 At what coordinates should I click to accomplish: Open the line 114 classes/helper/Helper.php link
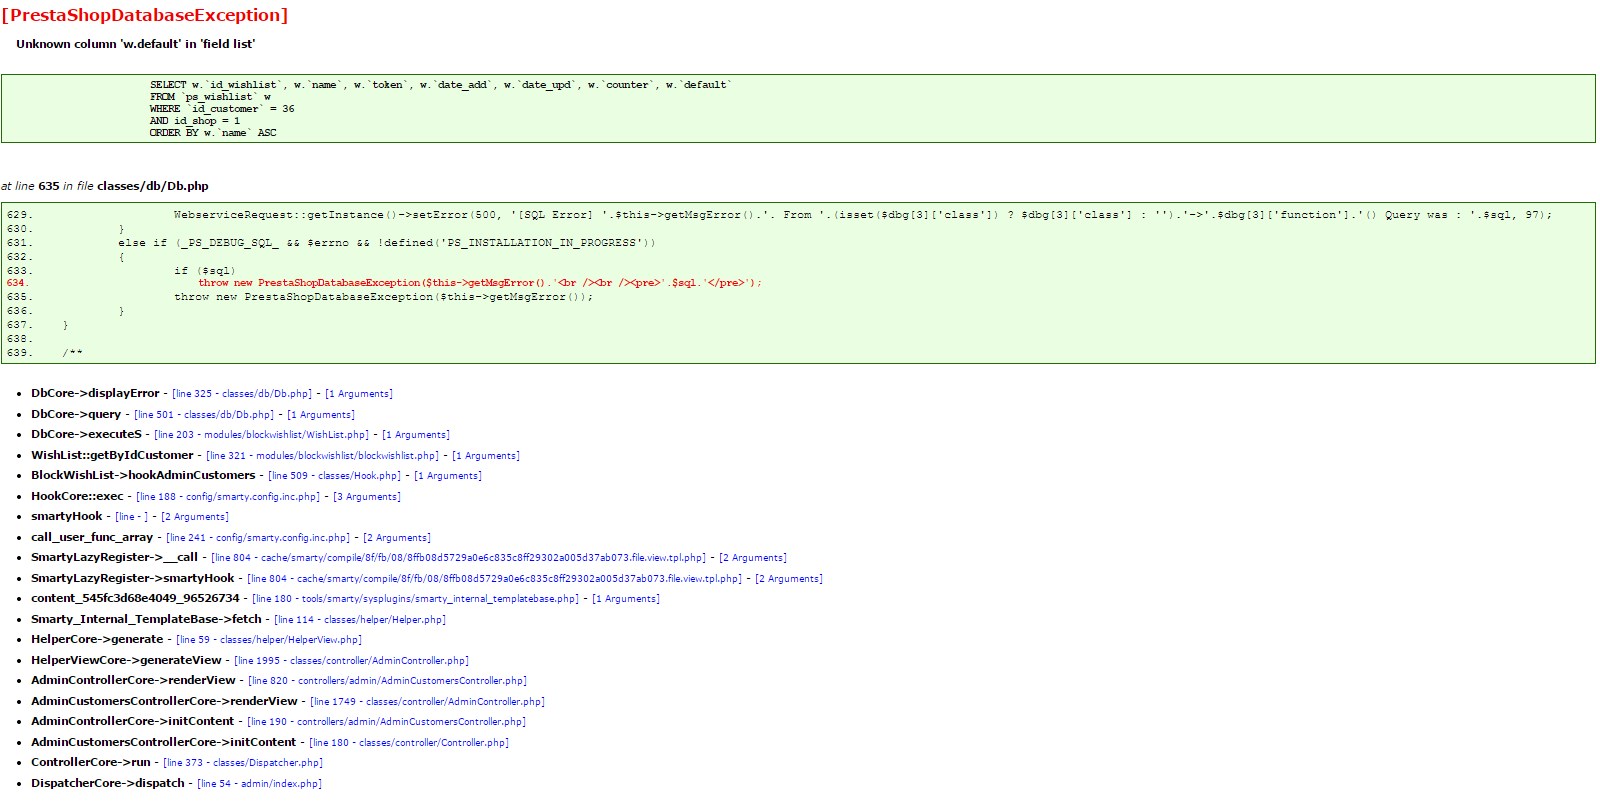[x=360, y=620]
